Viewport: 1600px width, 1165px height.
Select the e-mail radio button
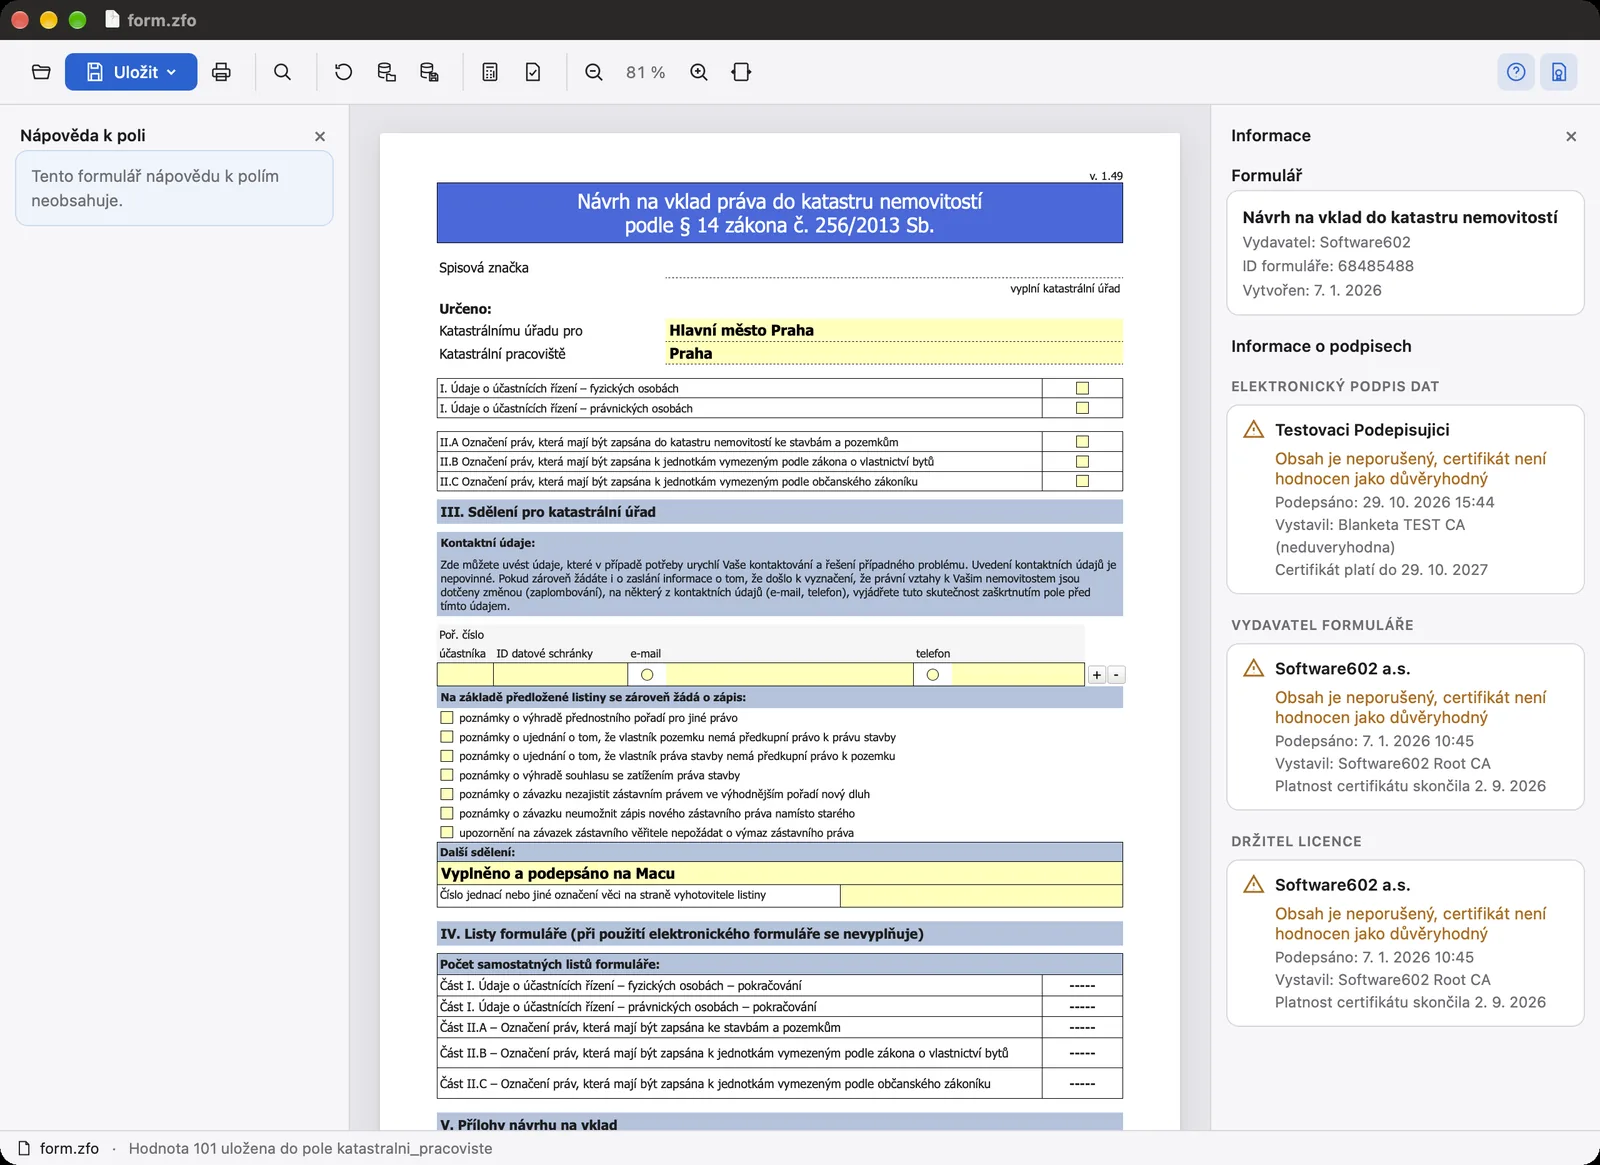[647, 675]
